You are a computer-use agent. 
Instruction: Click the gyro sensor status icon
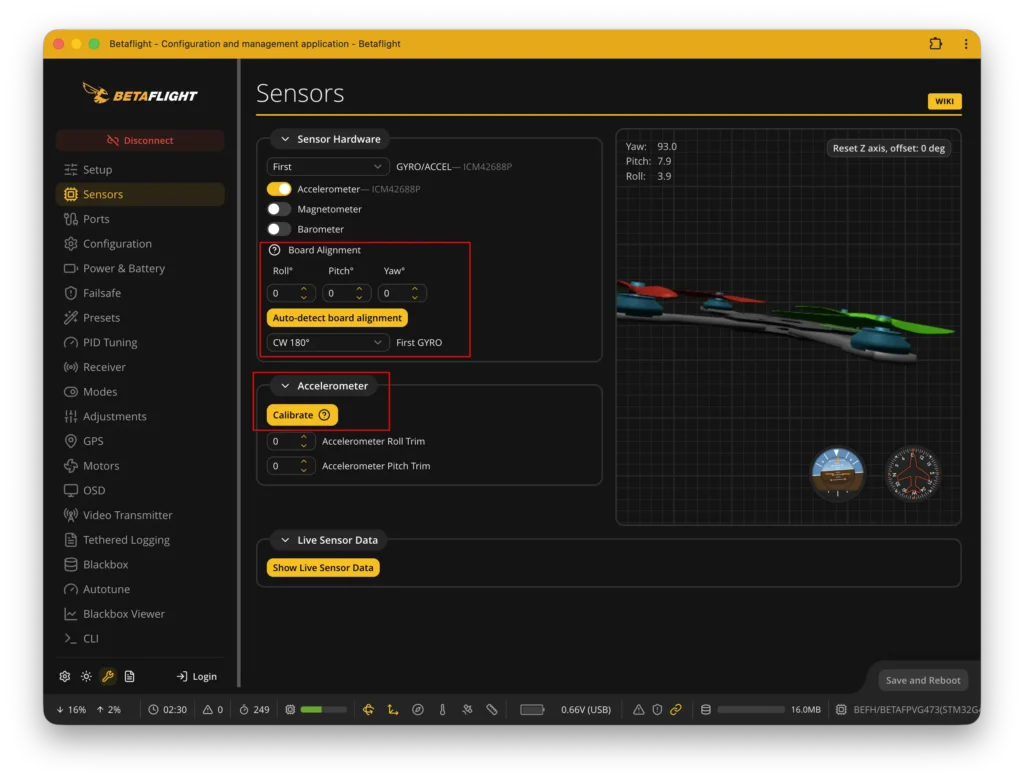(368, 710)
